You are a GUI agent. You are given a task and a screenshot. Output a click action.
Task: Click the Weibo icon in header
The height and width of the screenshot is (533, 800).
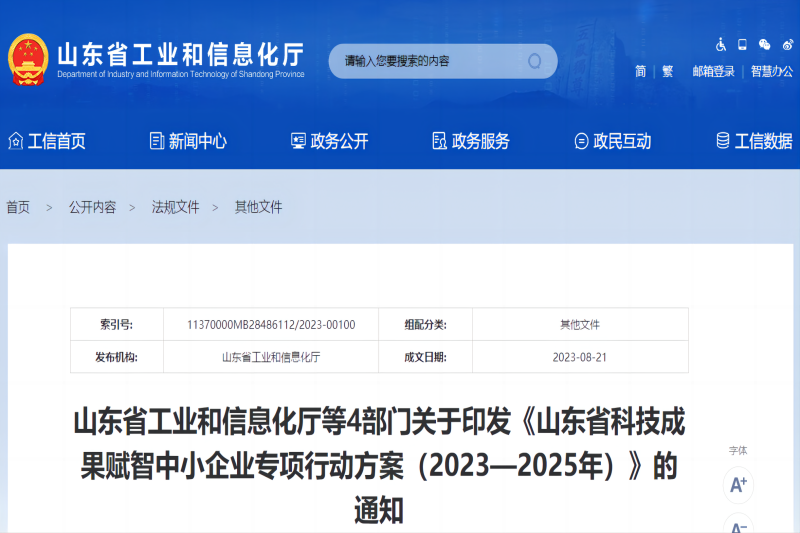tap(786, 44)
